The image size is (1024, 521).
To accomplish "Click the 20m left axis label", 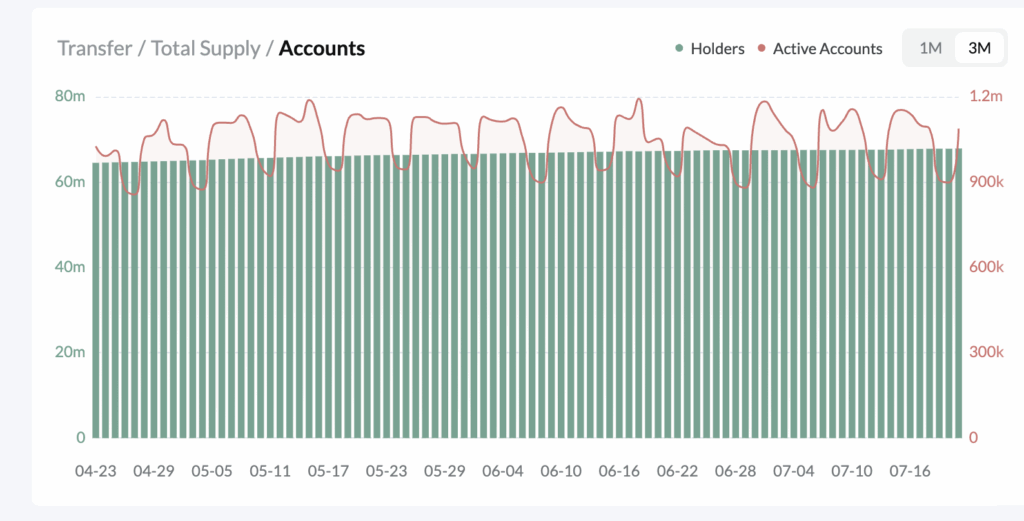I will point(70,352).
